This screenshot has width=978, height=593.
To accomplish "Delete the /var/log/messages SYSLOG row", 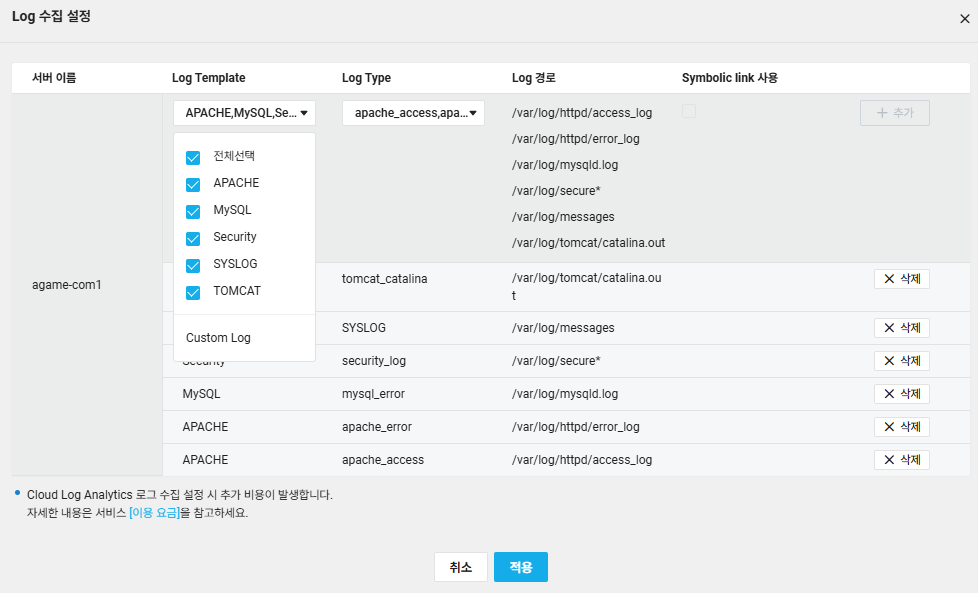I will tap(902, 328).
